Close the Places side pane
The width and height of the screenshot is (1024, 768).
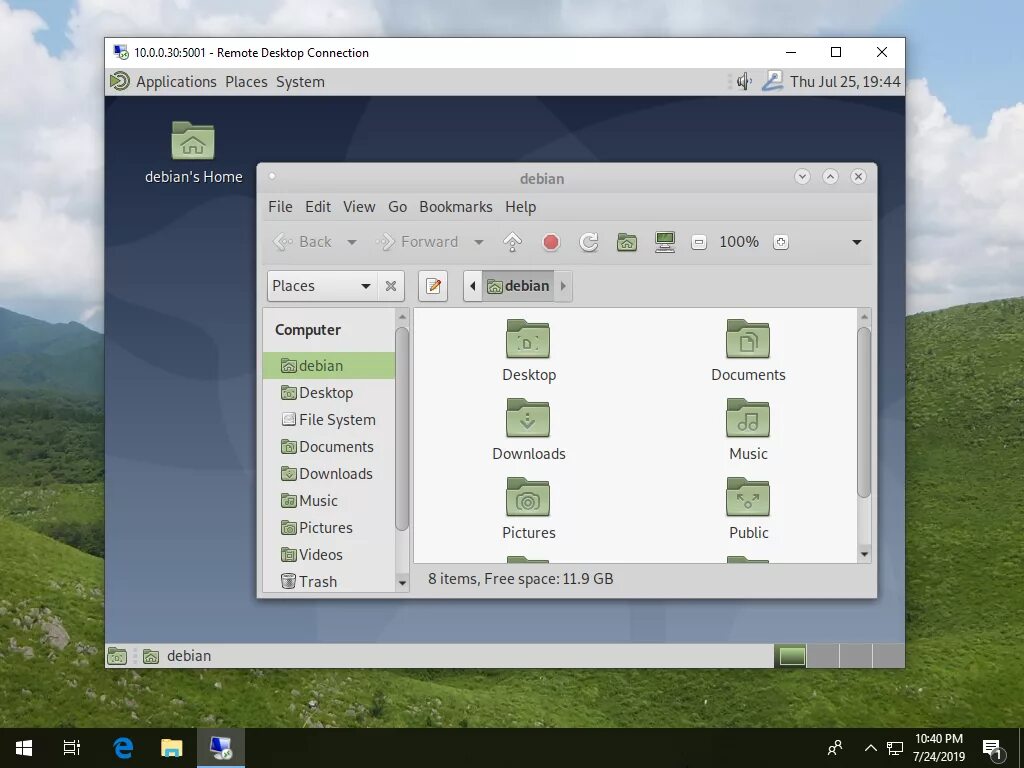(391, 286)
